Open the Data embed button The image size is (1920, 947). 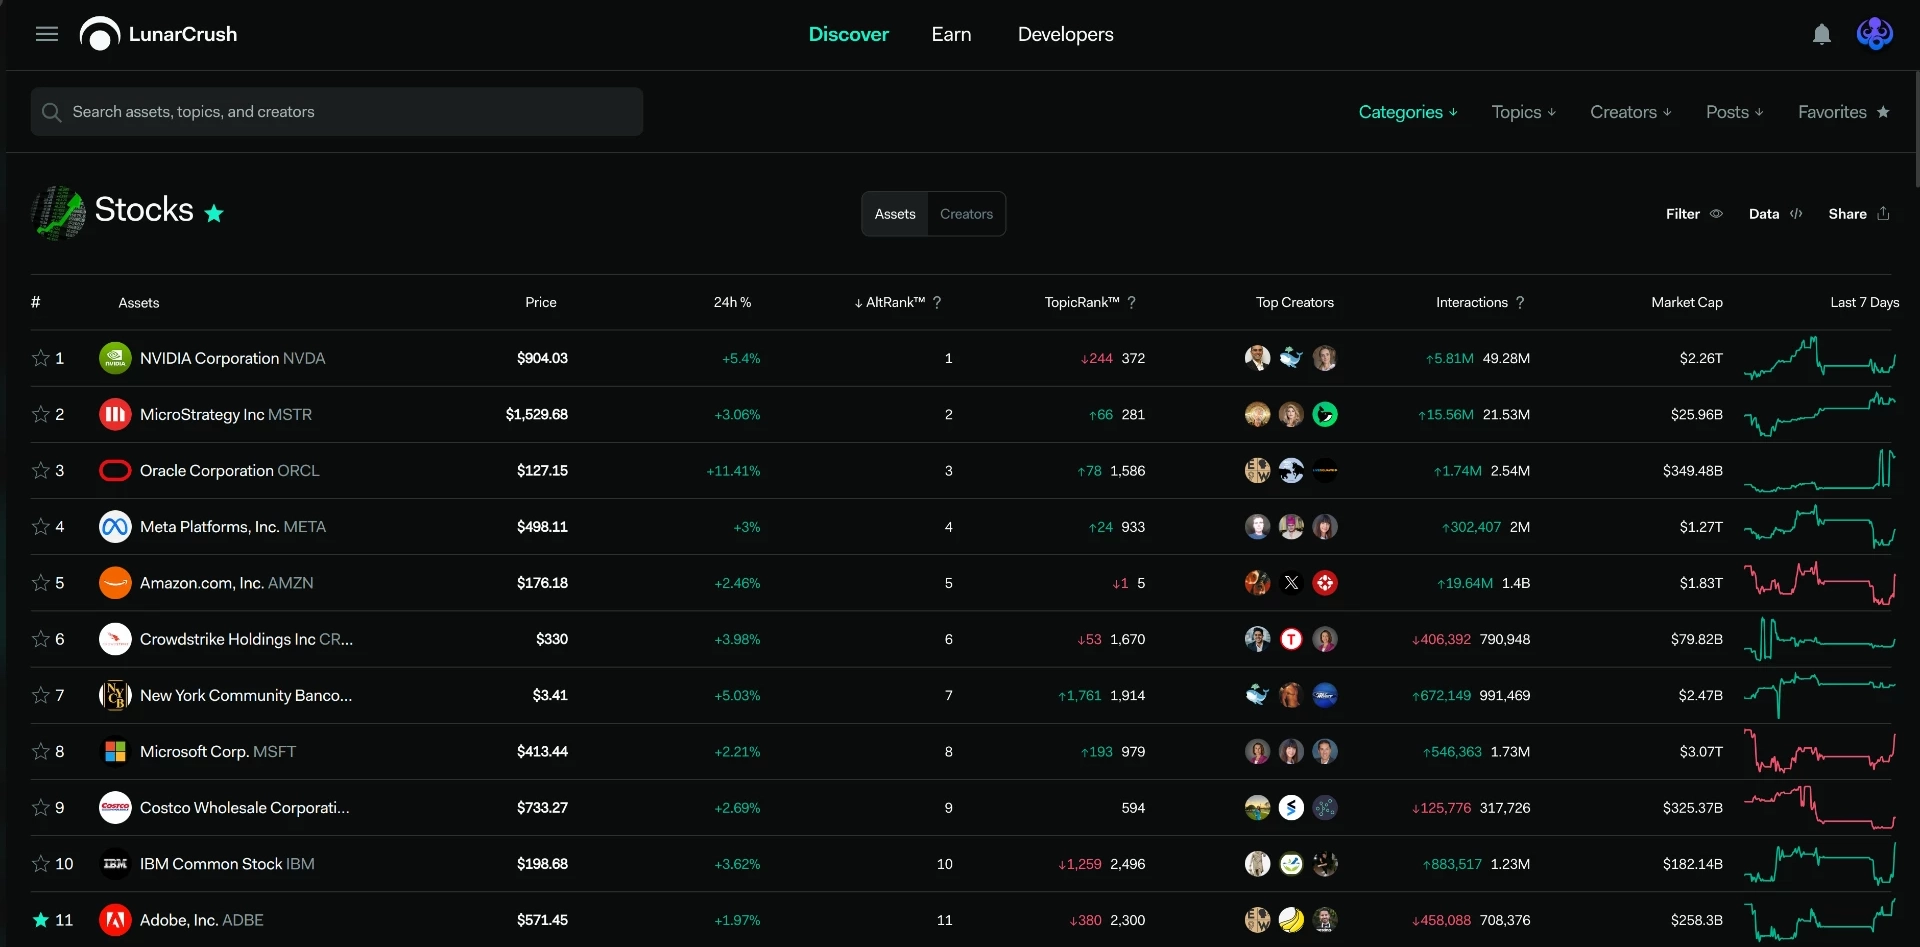[1775, 213]
